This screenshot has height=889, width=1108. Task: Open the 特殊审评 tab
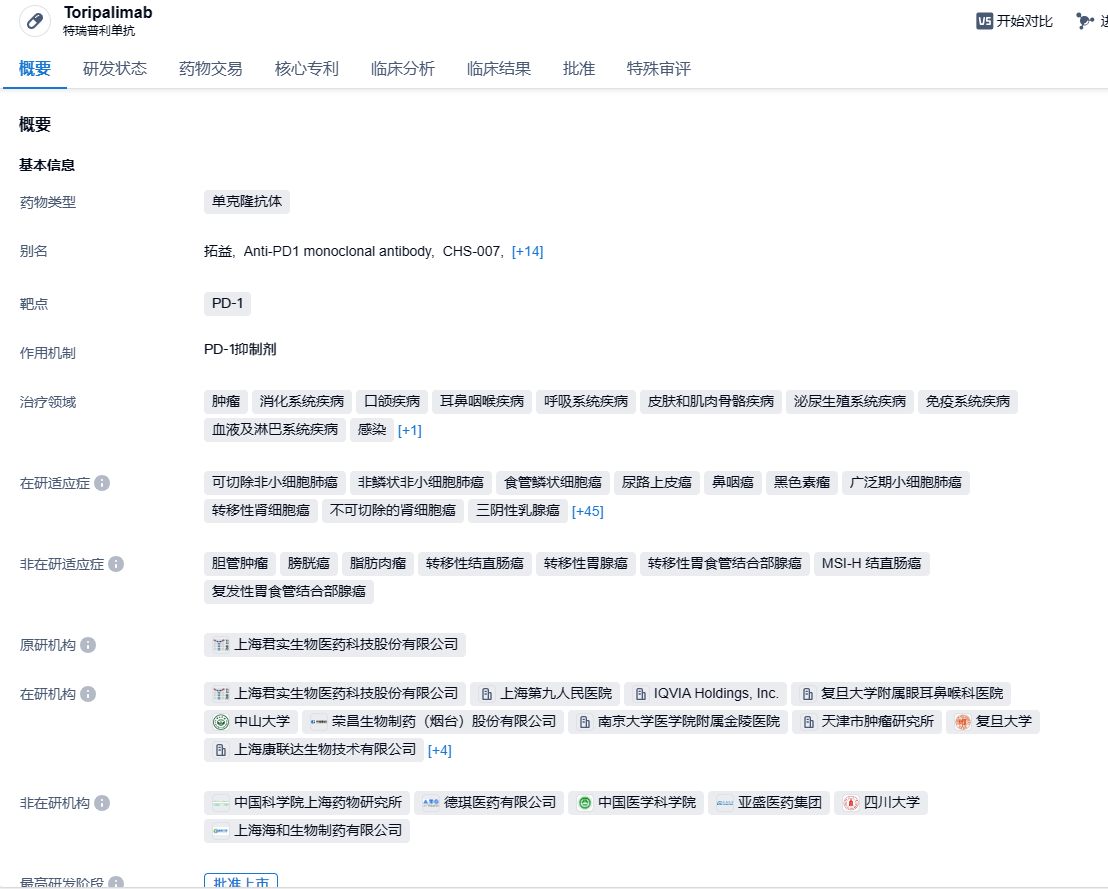tap(659, 69)
